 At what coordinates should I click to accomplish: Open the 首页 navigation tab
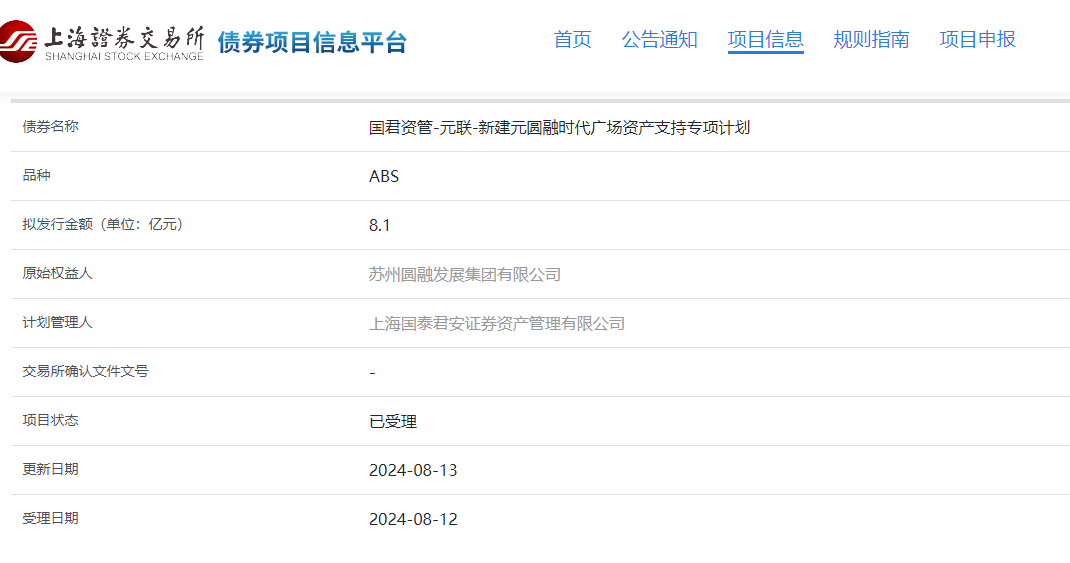(x=573, y=40)
